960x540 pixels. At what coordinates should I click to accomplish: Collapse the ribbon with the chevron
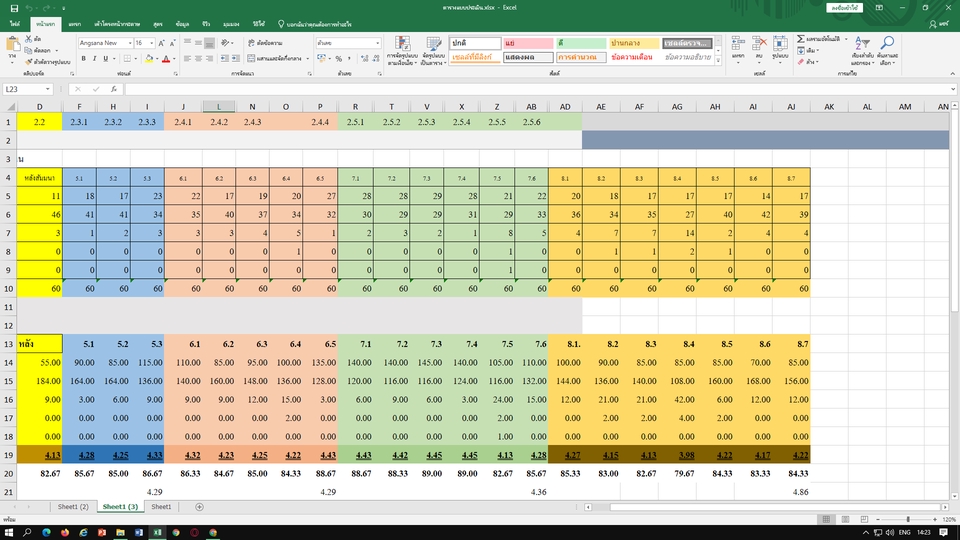pos(952,73)
